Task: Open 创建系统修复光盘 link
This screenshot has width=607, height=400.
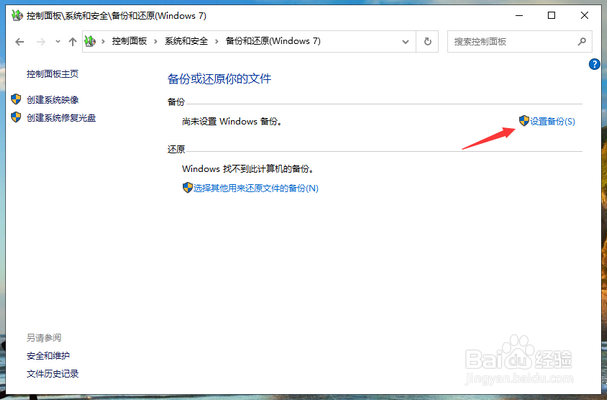Action: tap(61, 118)
